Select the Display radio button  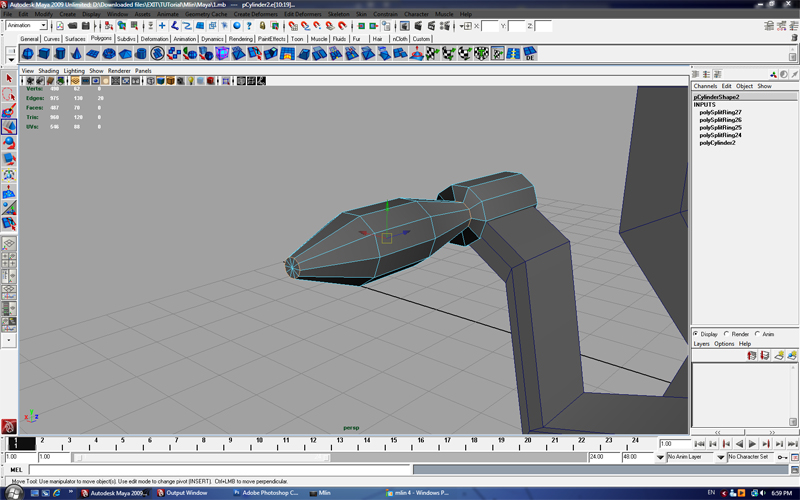click(696, 334)
